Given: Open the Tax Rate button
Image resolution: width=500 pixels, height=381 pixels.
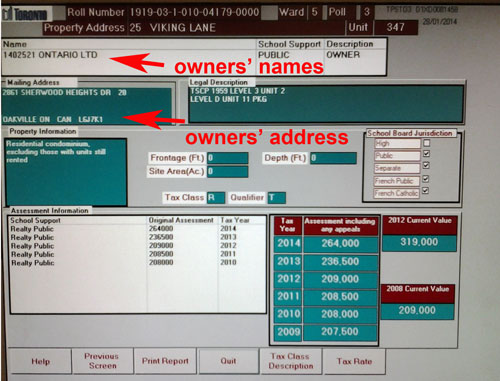Looking at the screenshot, I should 354,361.
